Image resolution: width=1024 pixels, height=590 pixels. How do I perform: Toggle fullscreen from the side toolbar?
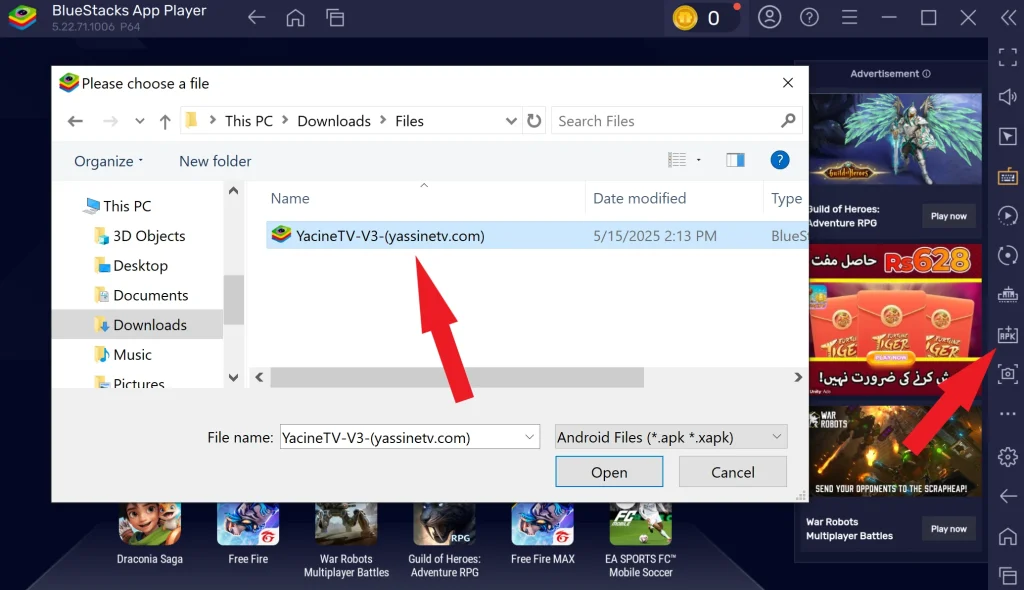[1008, 57]
